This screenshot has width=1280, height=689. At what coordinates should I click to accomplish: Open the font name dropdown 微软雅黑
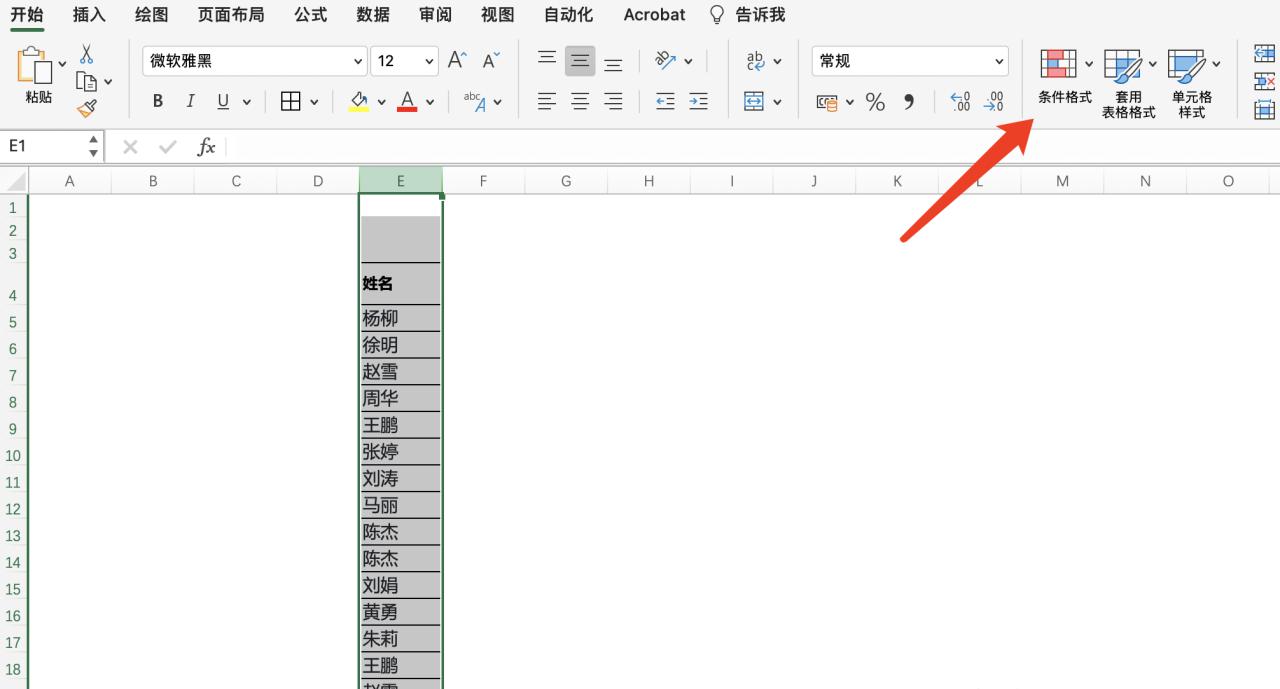coord(358,61)
